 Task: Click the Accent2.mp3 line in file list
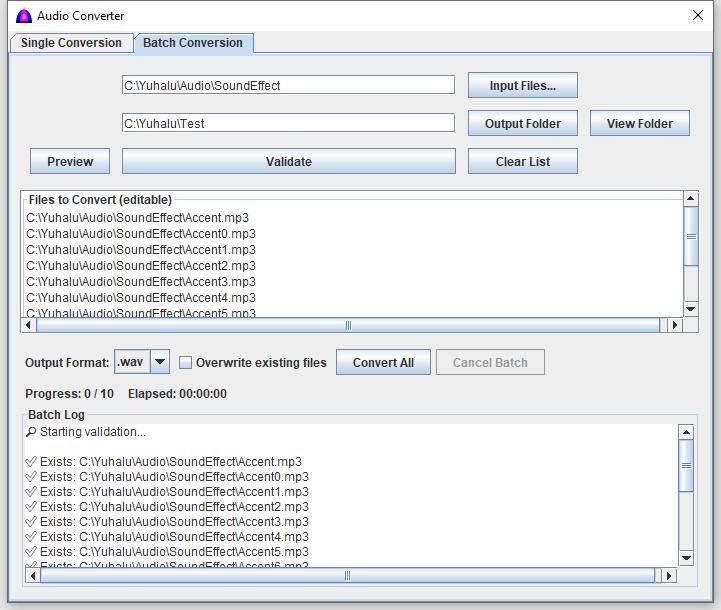[141, 266]
